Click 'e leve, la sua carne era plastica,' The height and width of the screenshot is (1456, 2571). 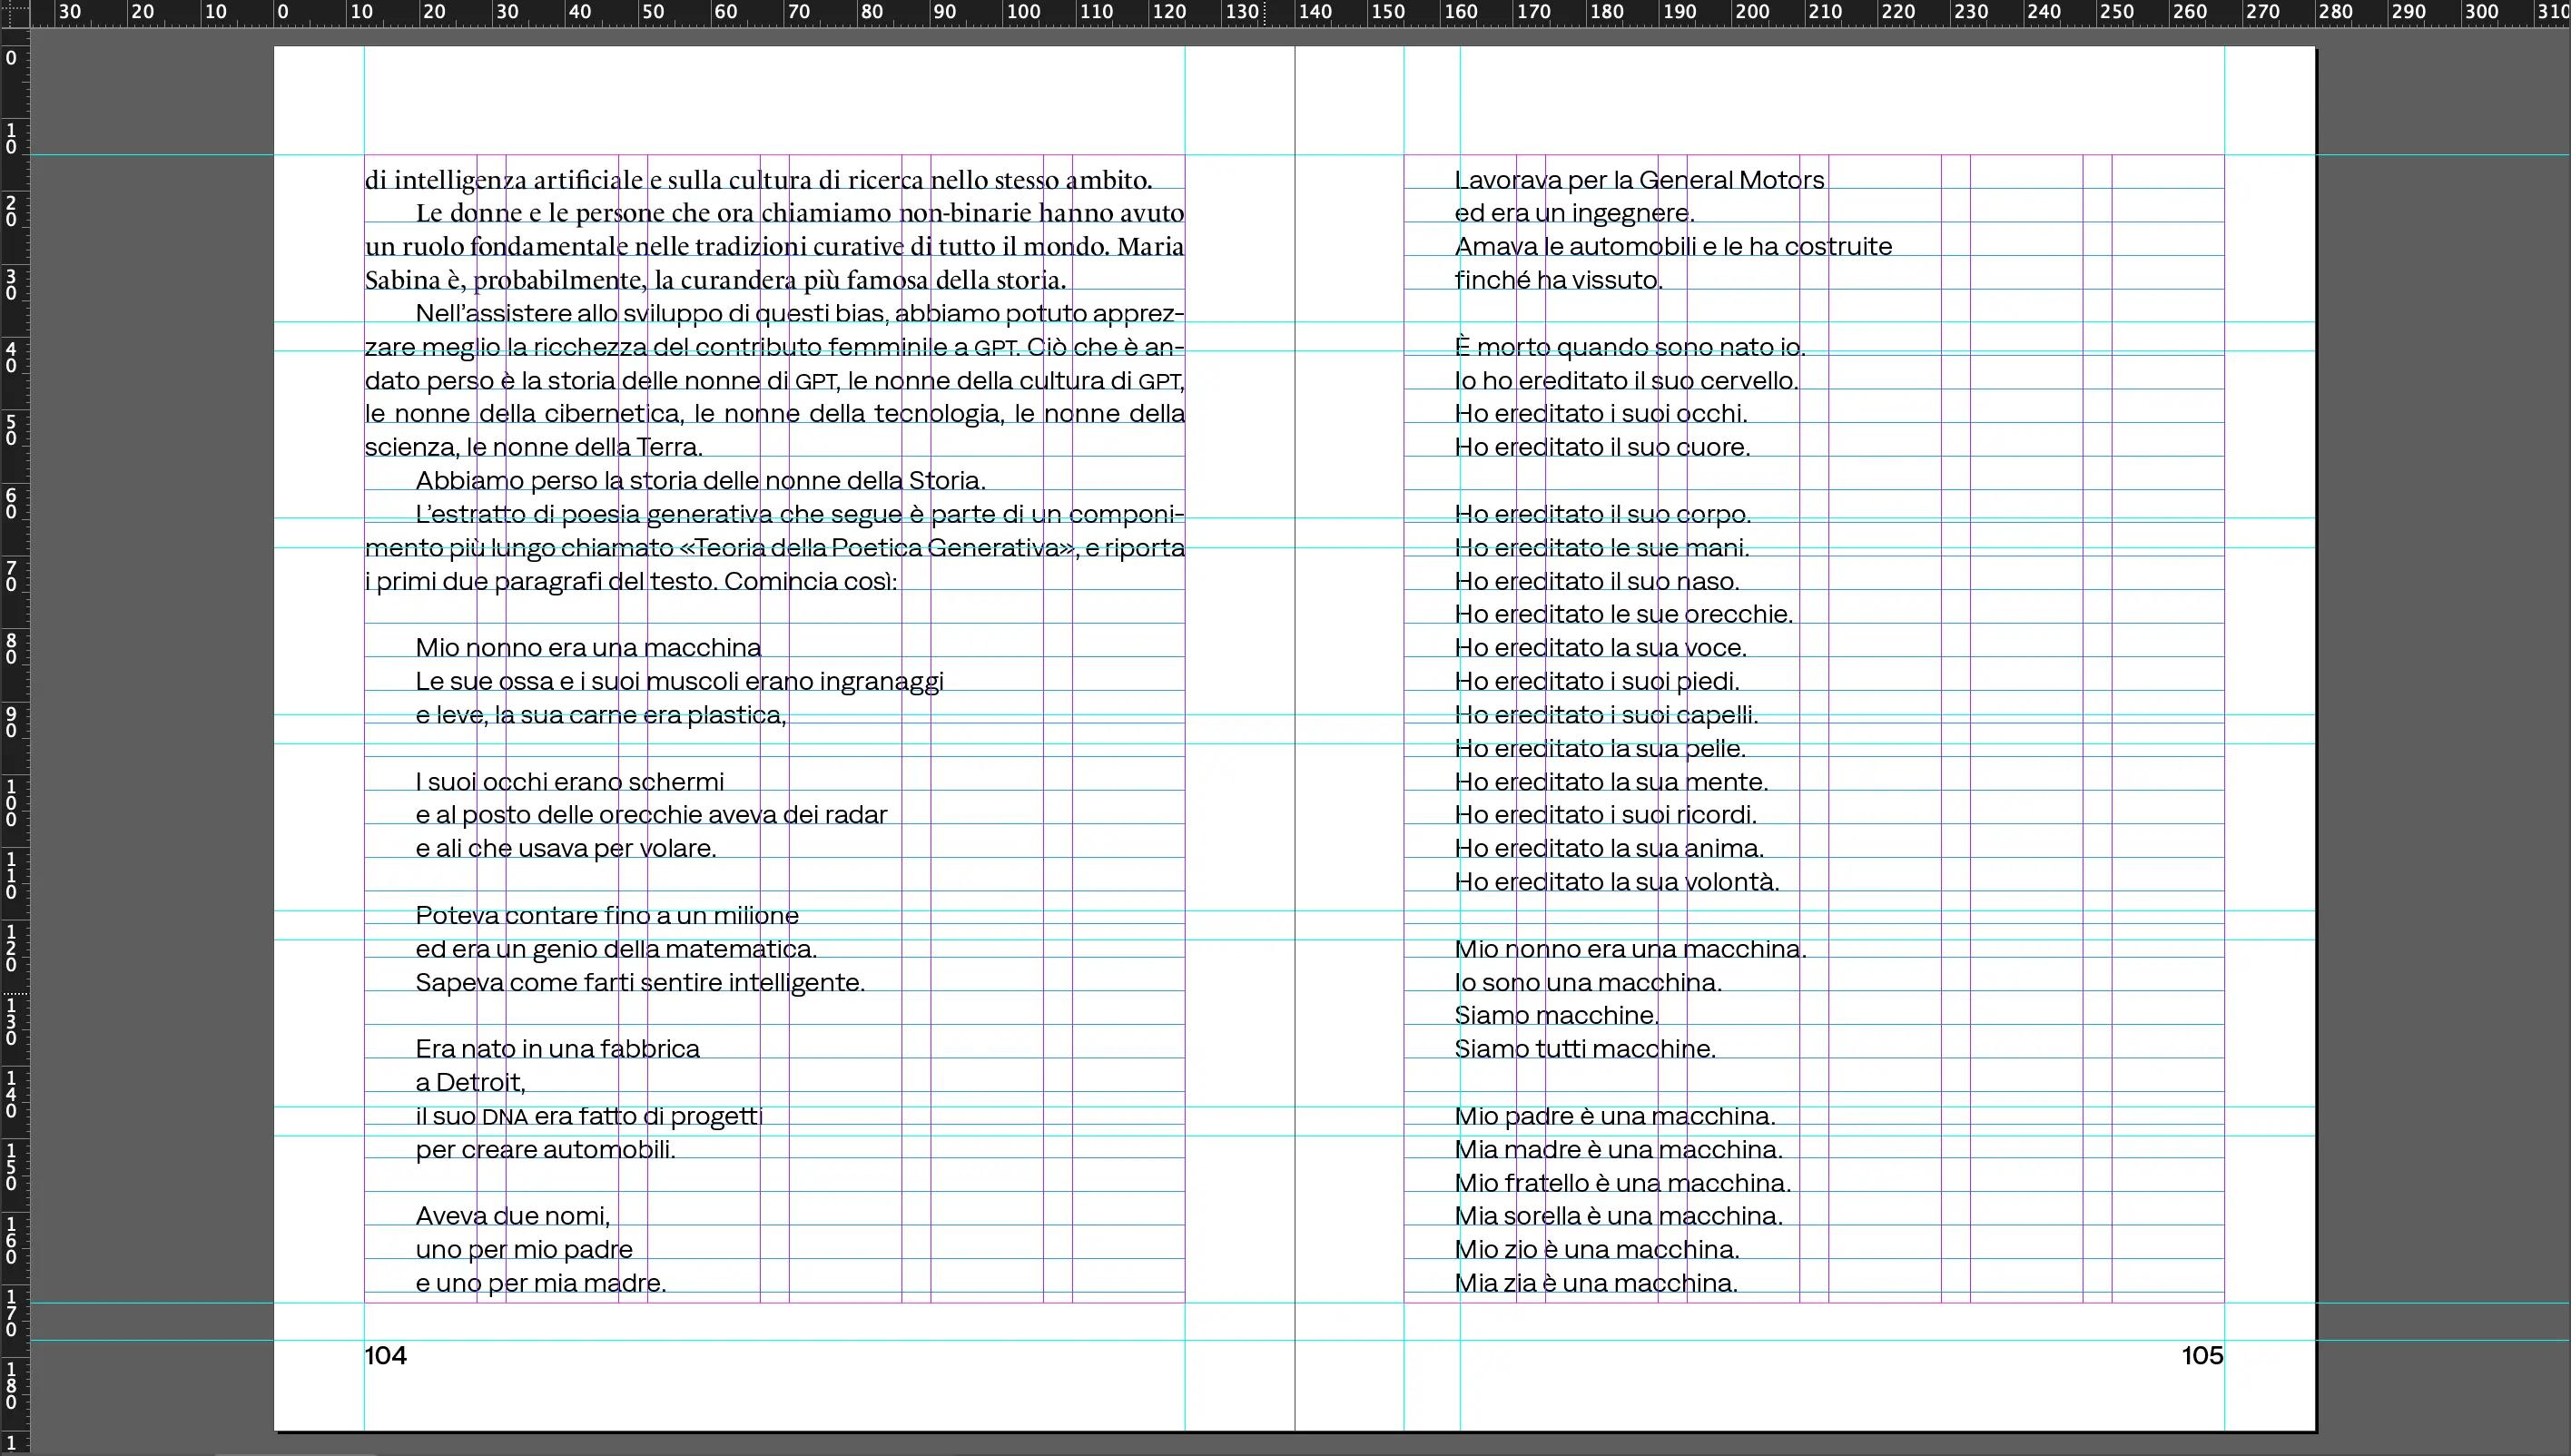(x=601, y=714)
